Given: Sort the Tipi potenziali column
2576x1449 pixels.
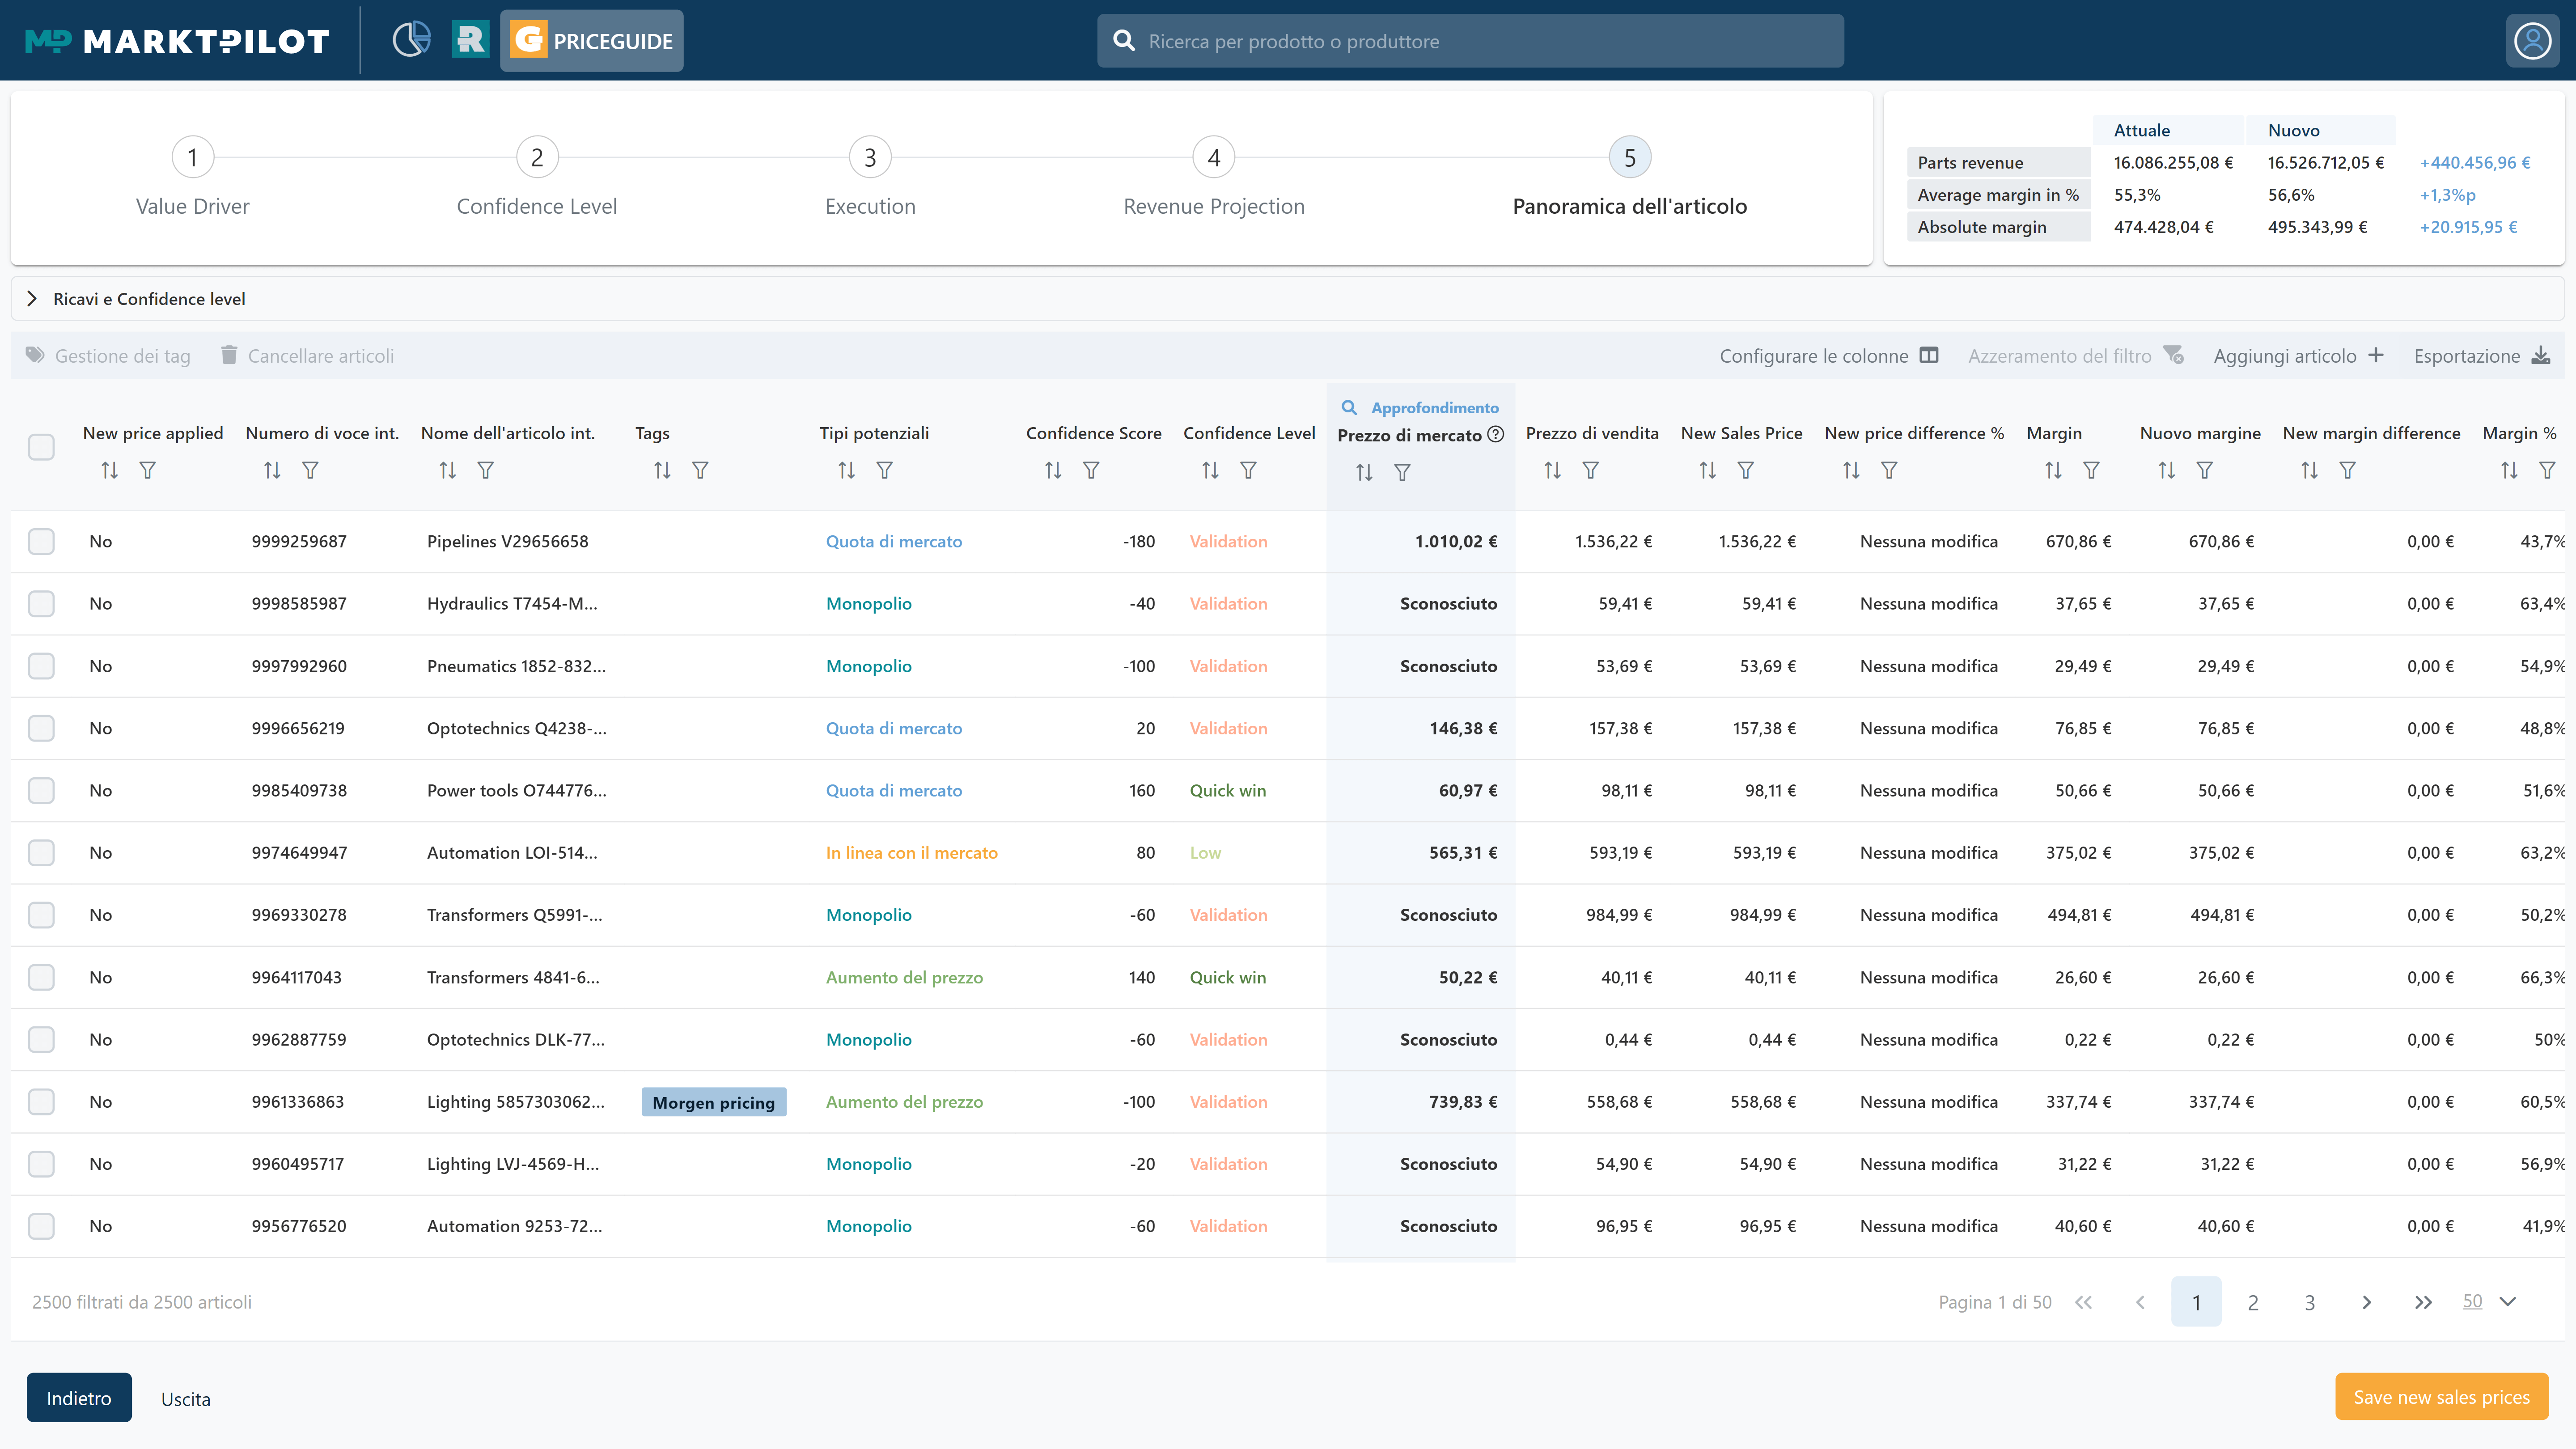Looking at the screenshot, I should click(847, 470).
